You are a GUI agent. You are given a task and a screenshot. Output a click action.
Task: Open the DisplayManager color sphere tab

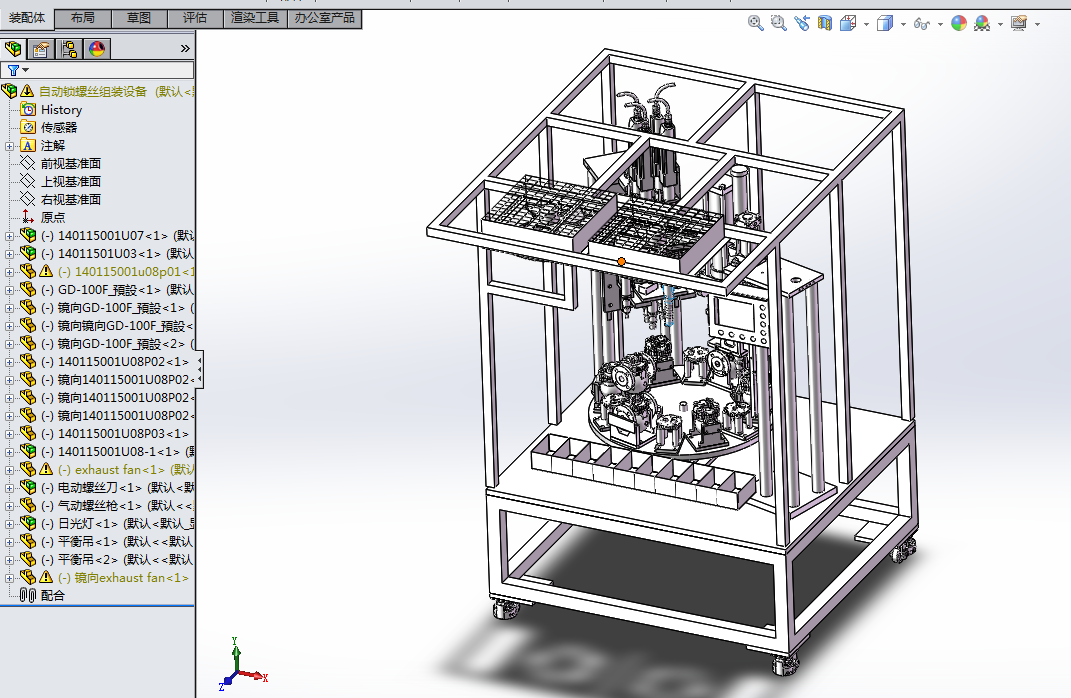[x=97, y=49]
